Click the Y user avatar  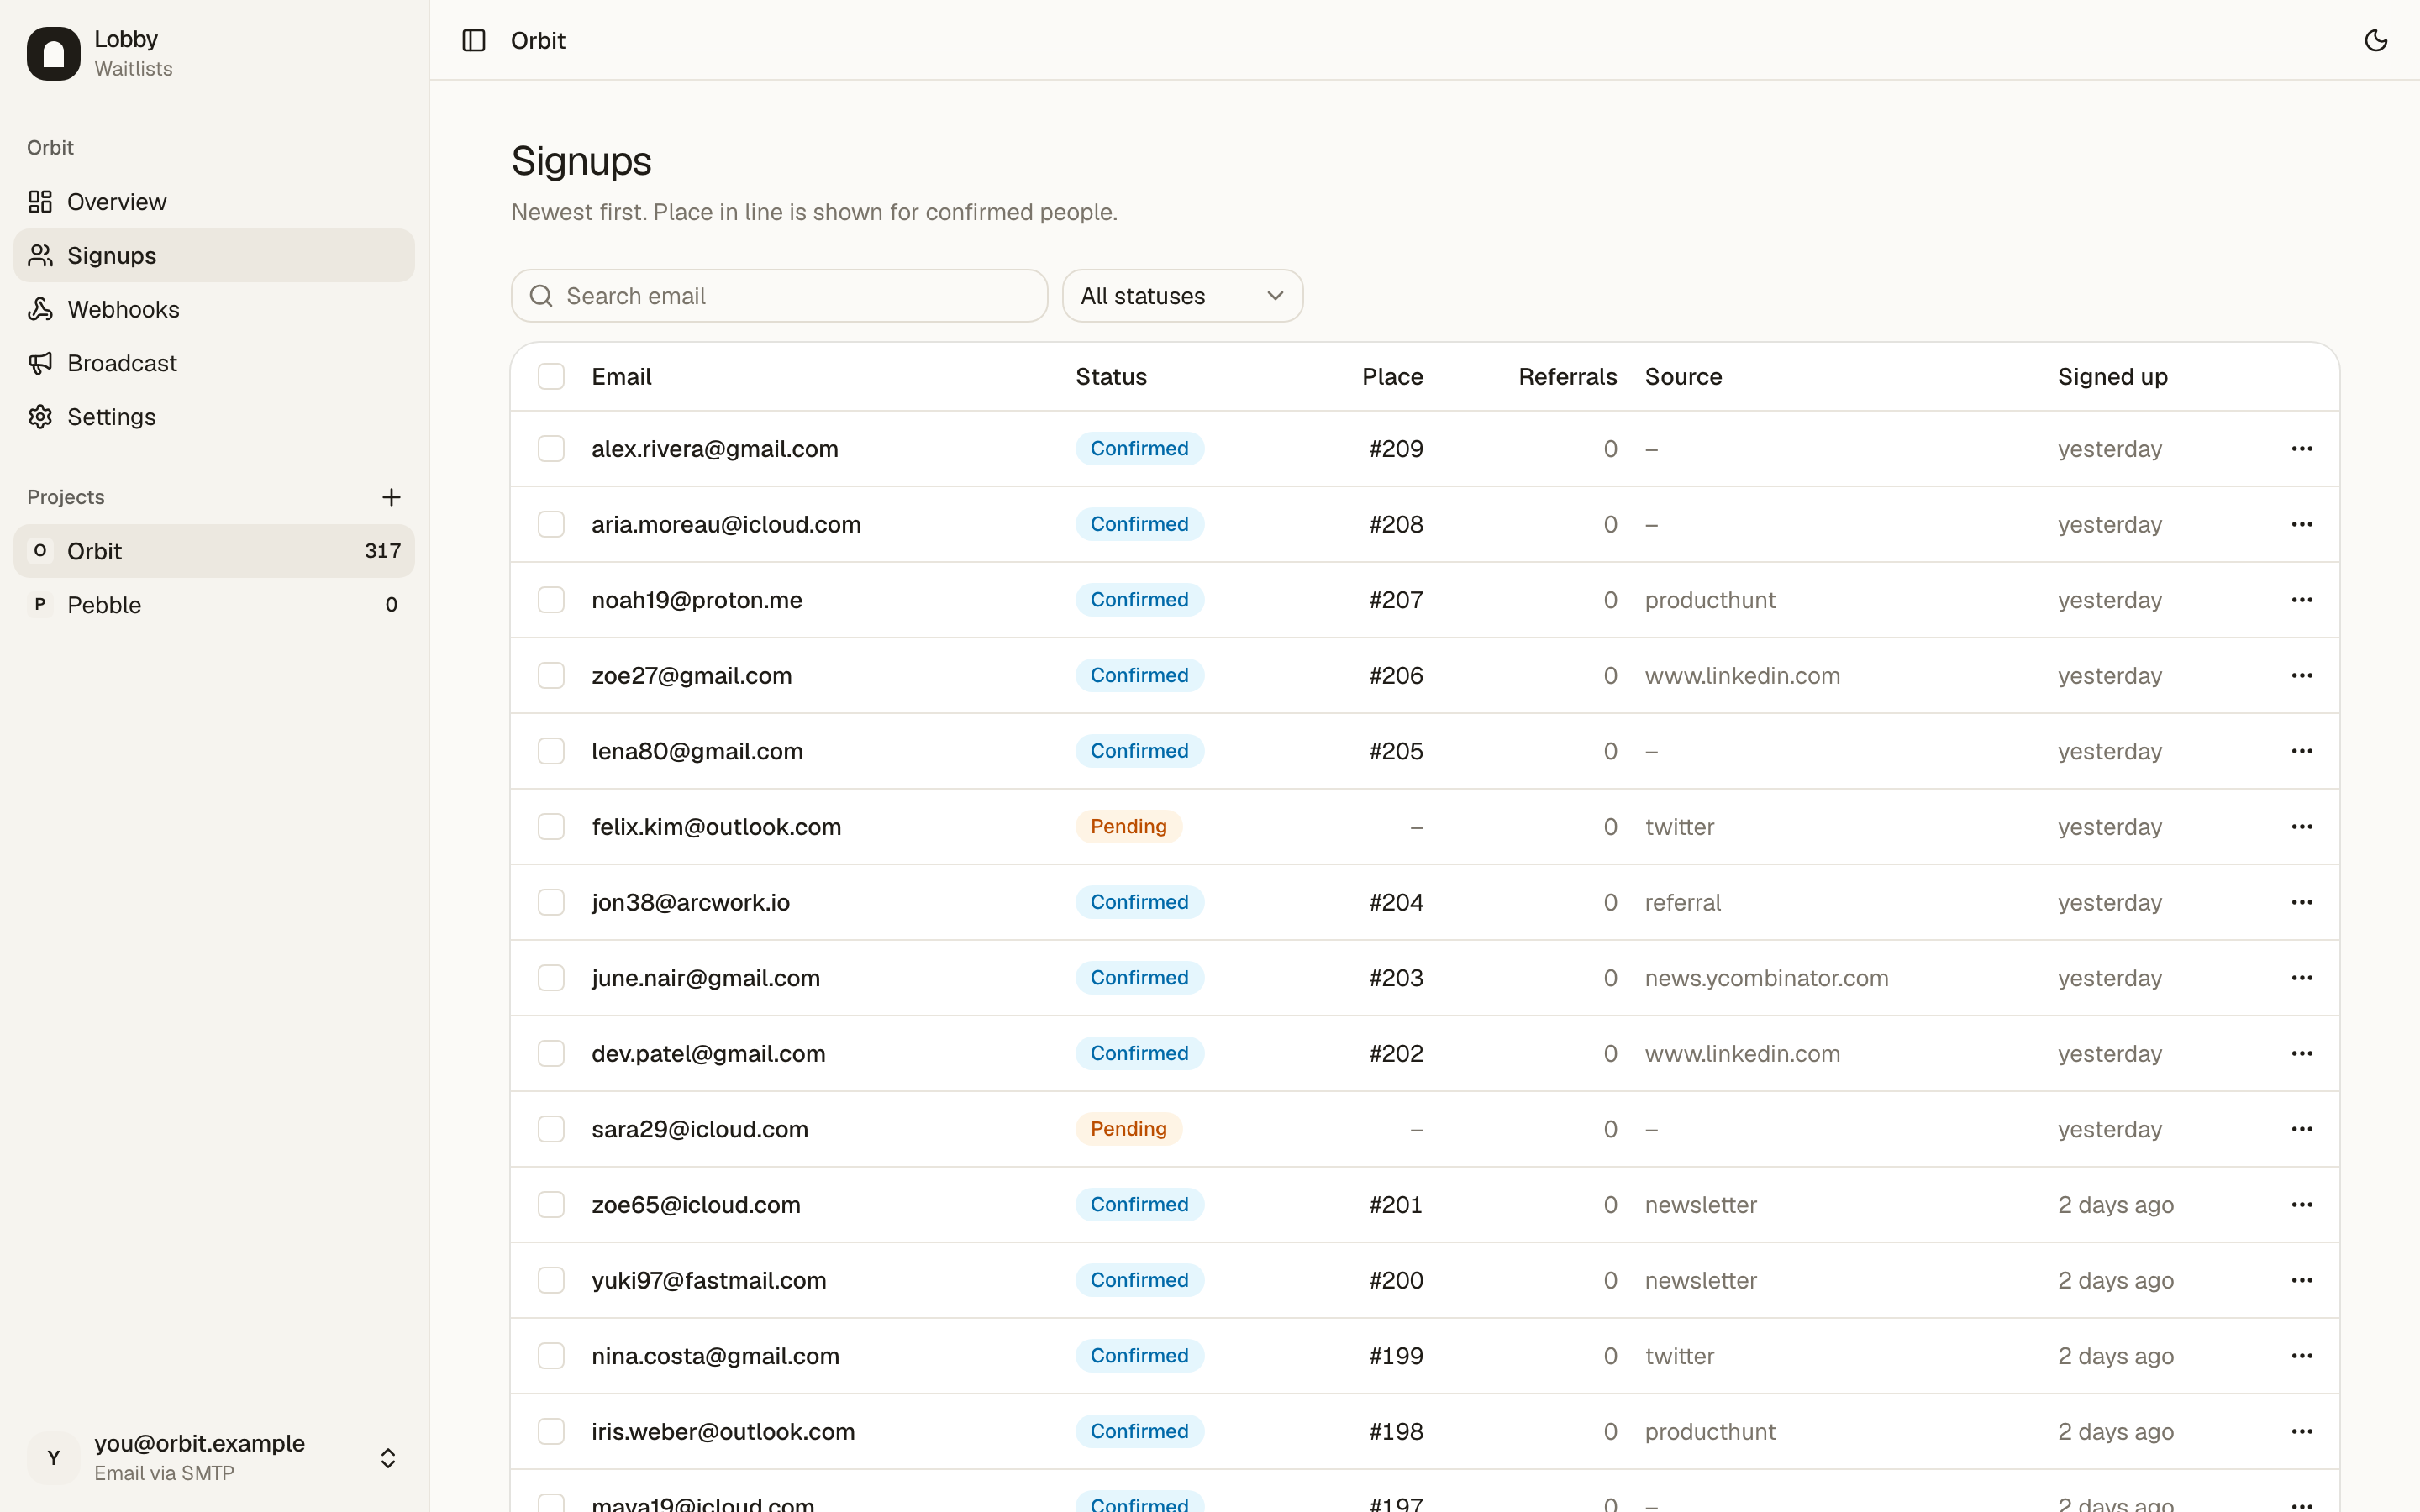[54, 1457]
